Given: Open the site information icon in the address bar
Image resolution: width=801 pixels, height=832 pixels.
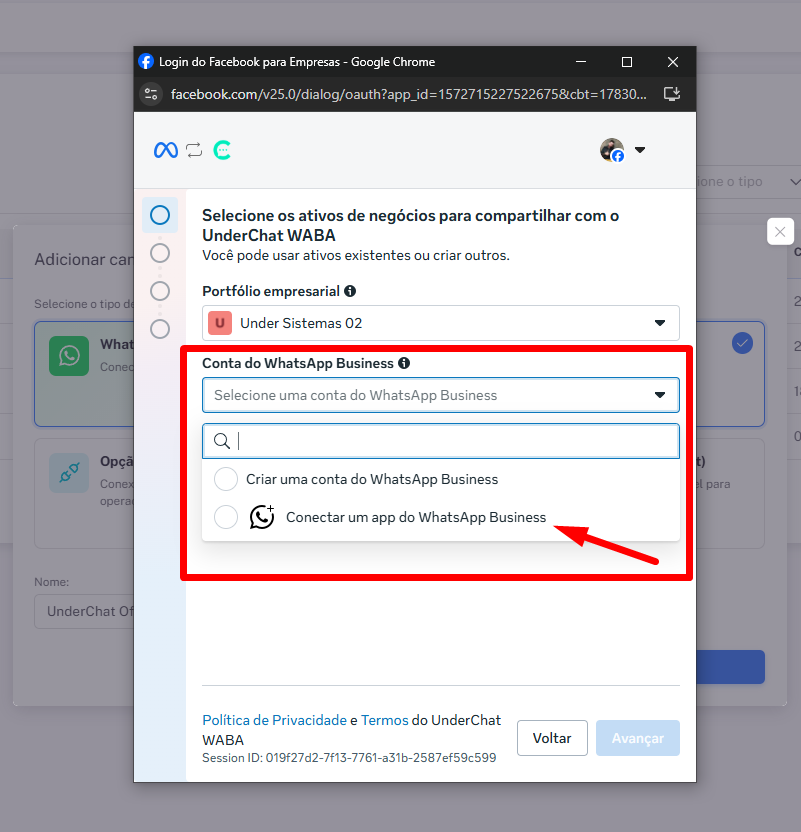Looking at the screenshot, I should coord(151,94).
